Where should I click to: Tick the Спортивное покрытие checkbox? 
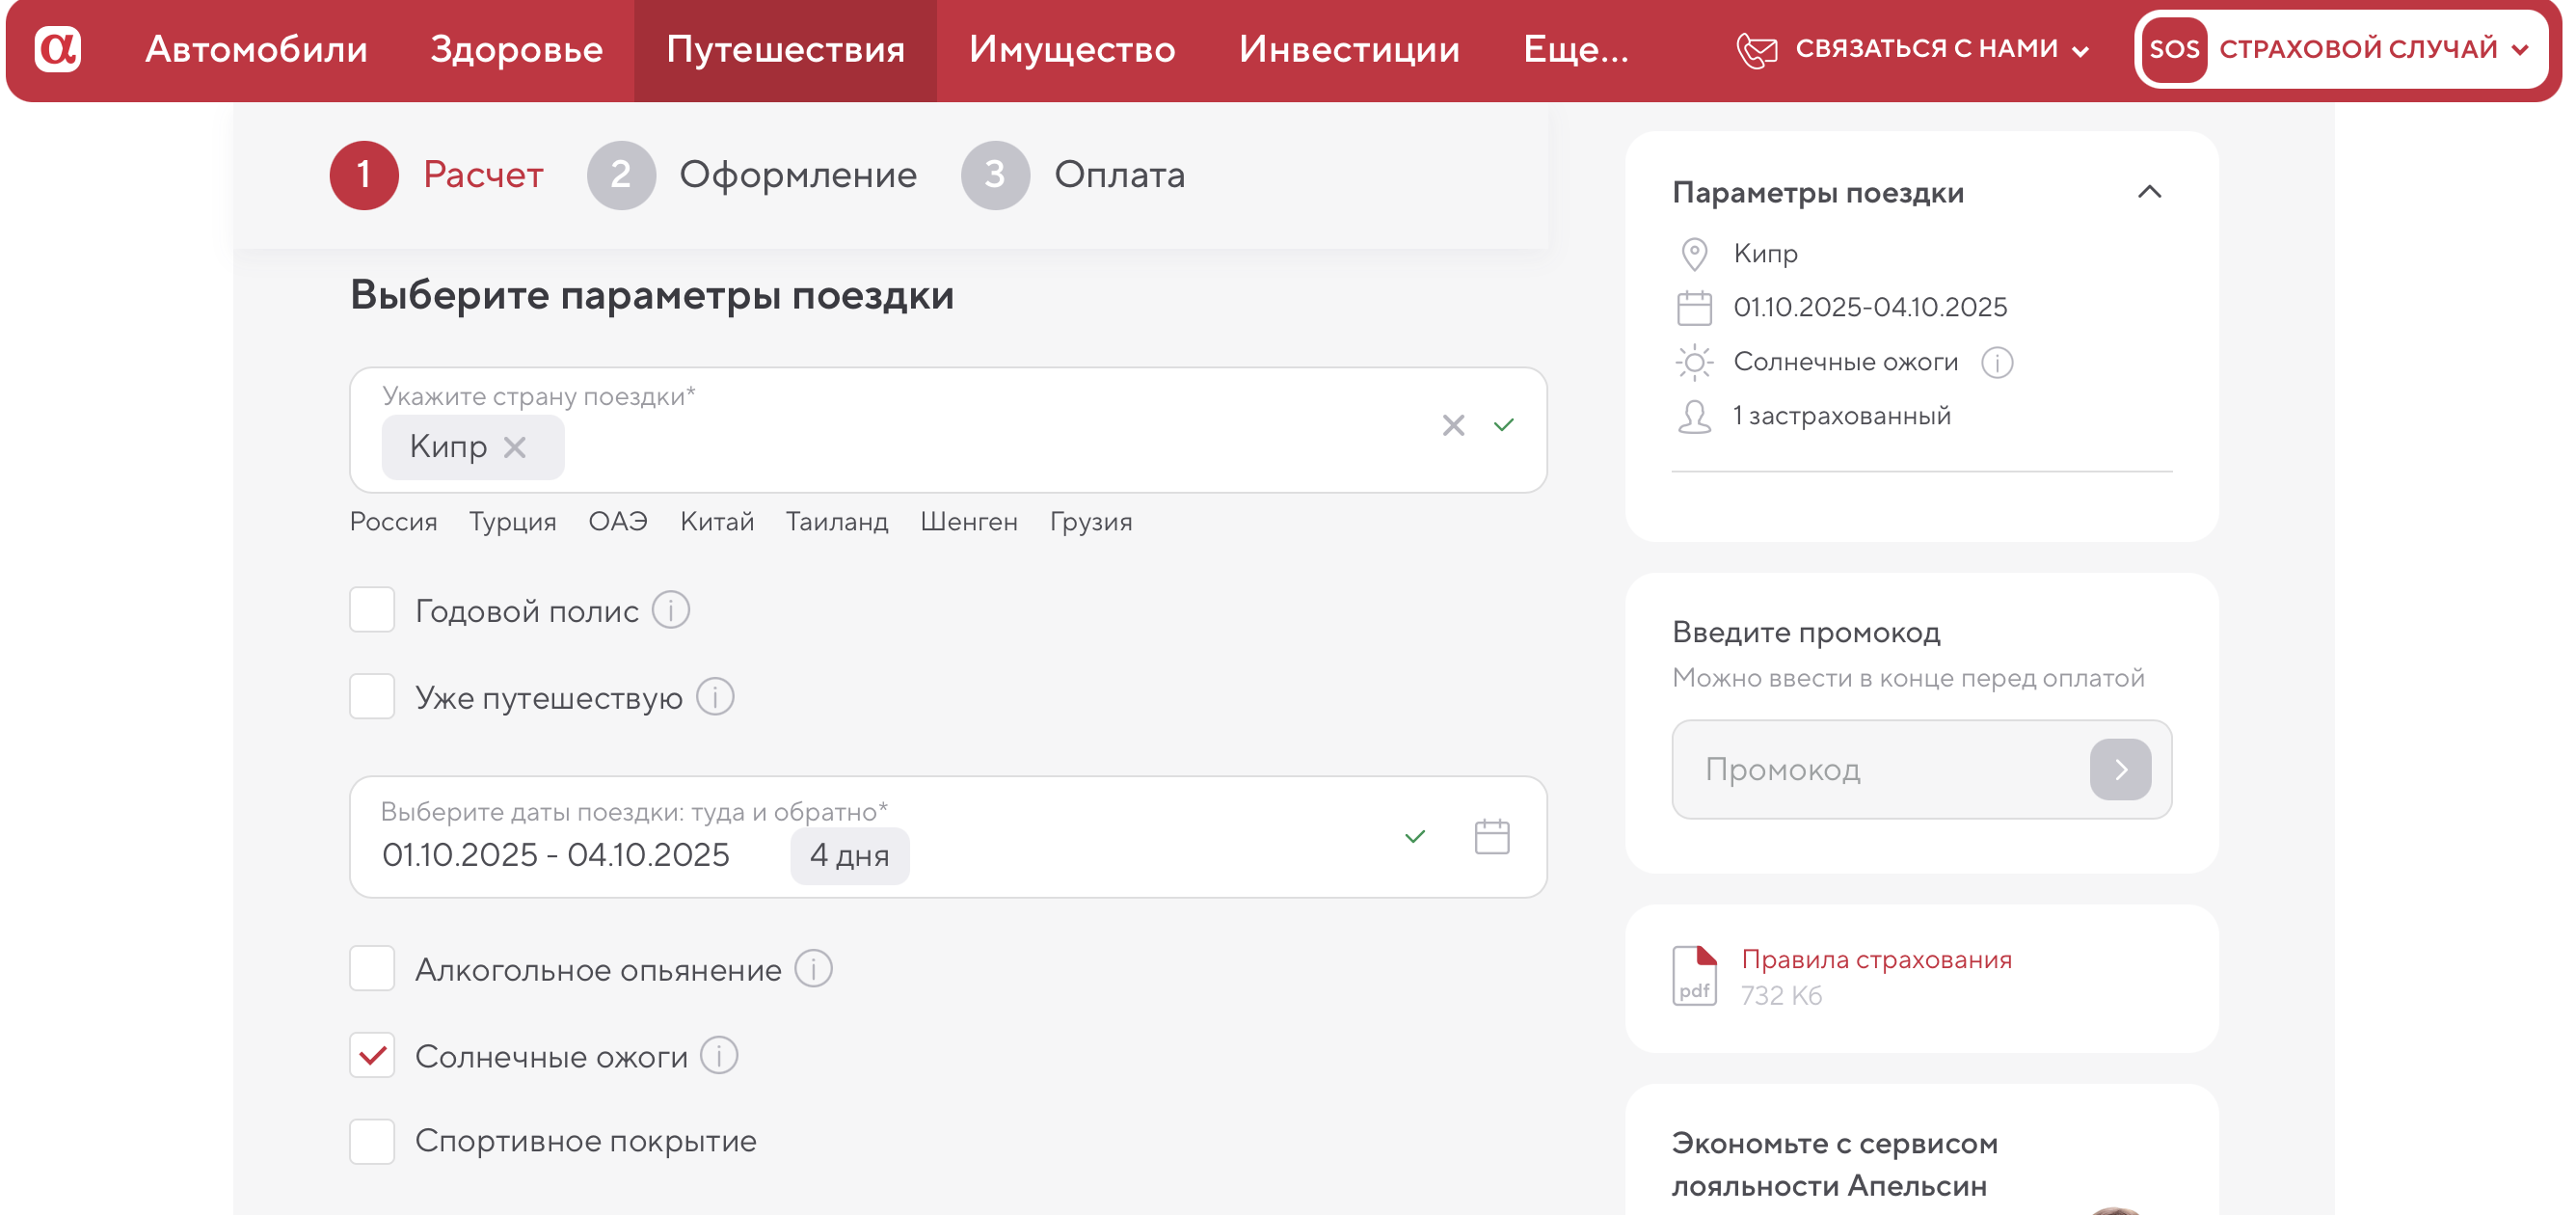point(372,1141)
